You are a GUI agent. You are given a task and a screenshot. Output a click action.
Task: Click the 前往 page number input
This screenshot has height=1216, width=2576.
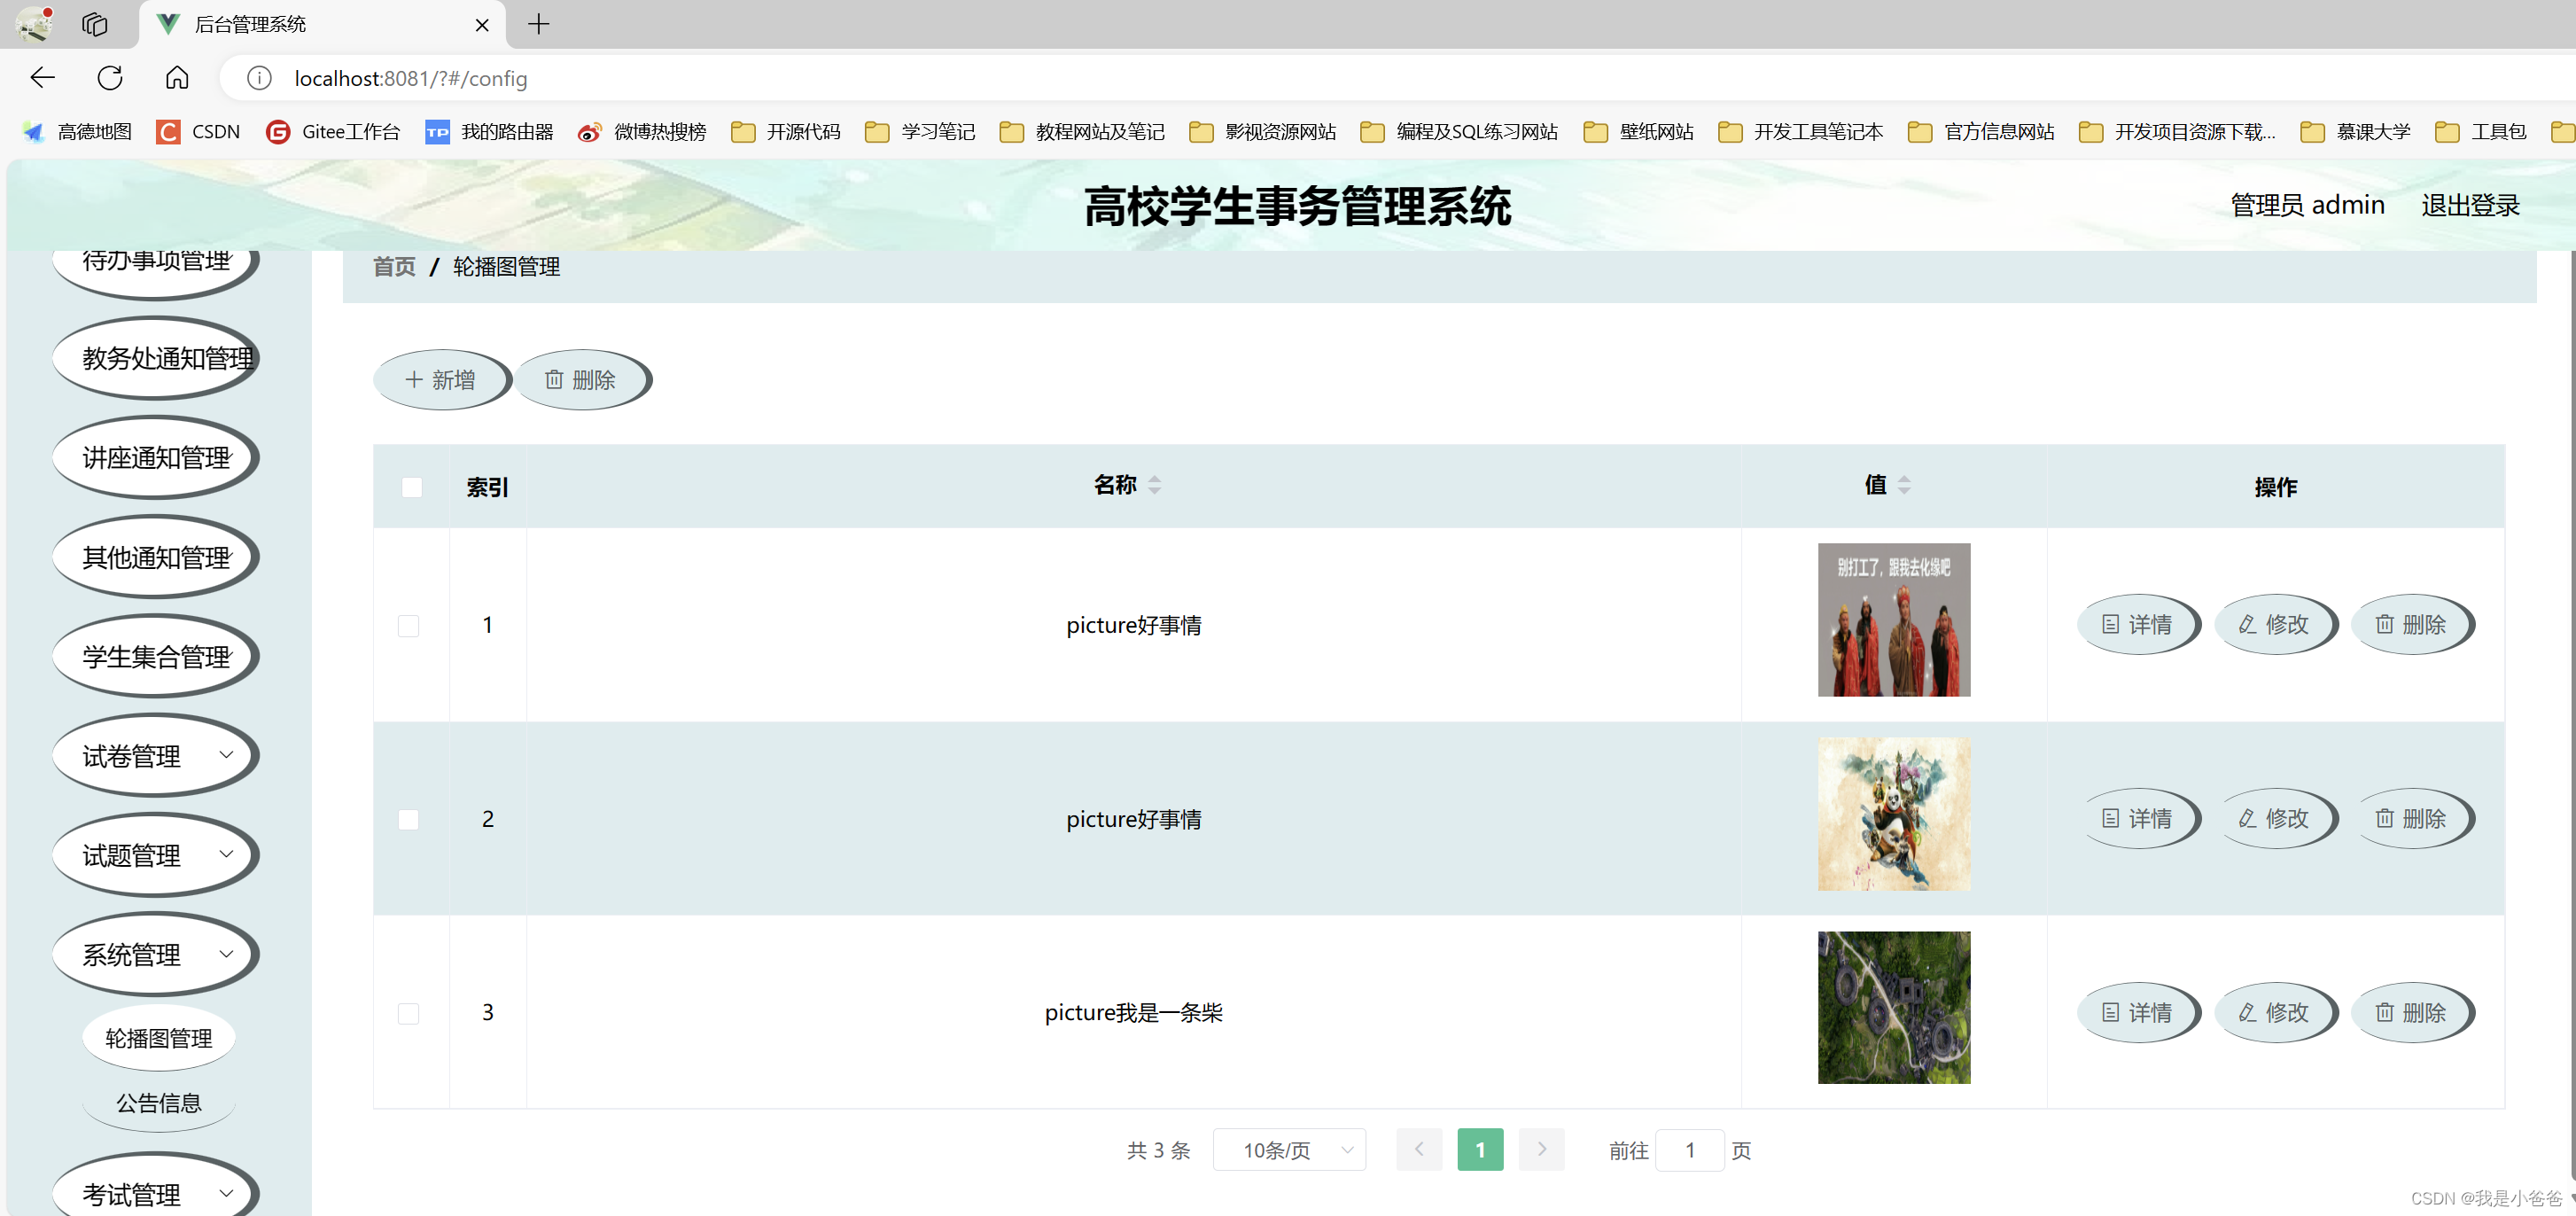pyautogui.click(x=1689, y=1151)
